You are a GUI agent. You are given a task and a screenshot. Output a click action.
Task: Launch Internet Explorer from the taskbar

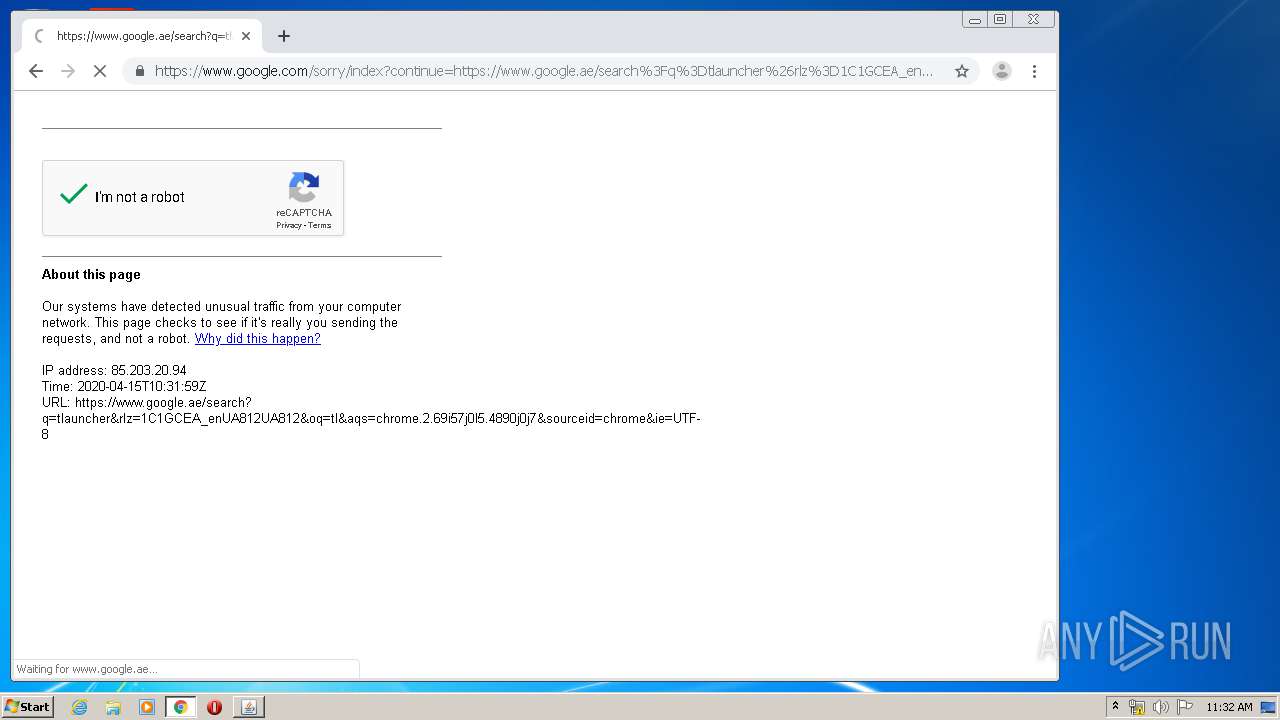(x=80, y=707)
